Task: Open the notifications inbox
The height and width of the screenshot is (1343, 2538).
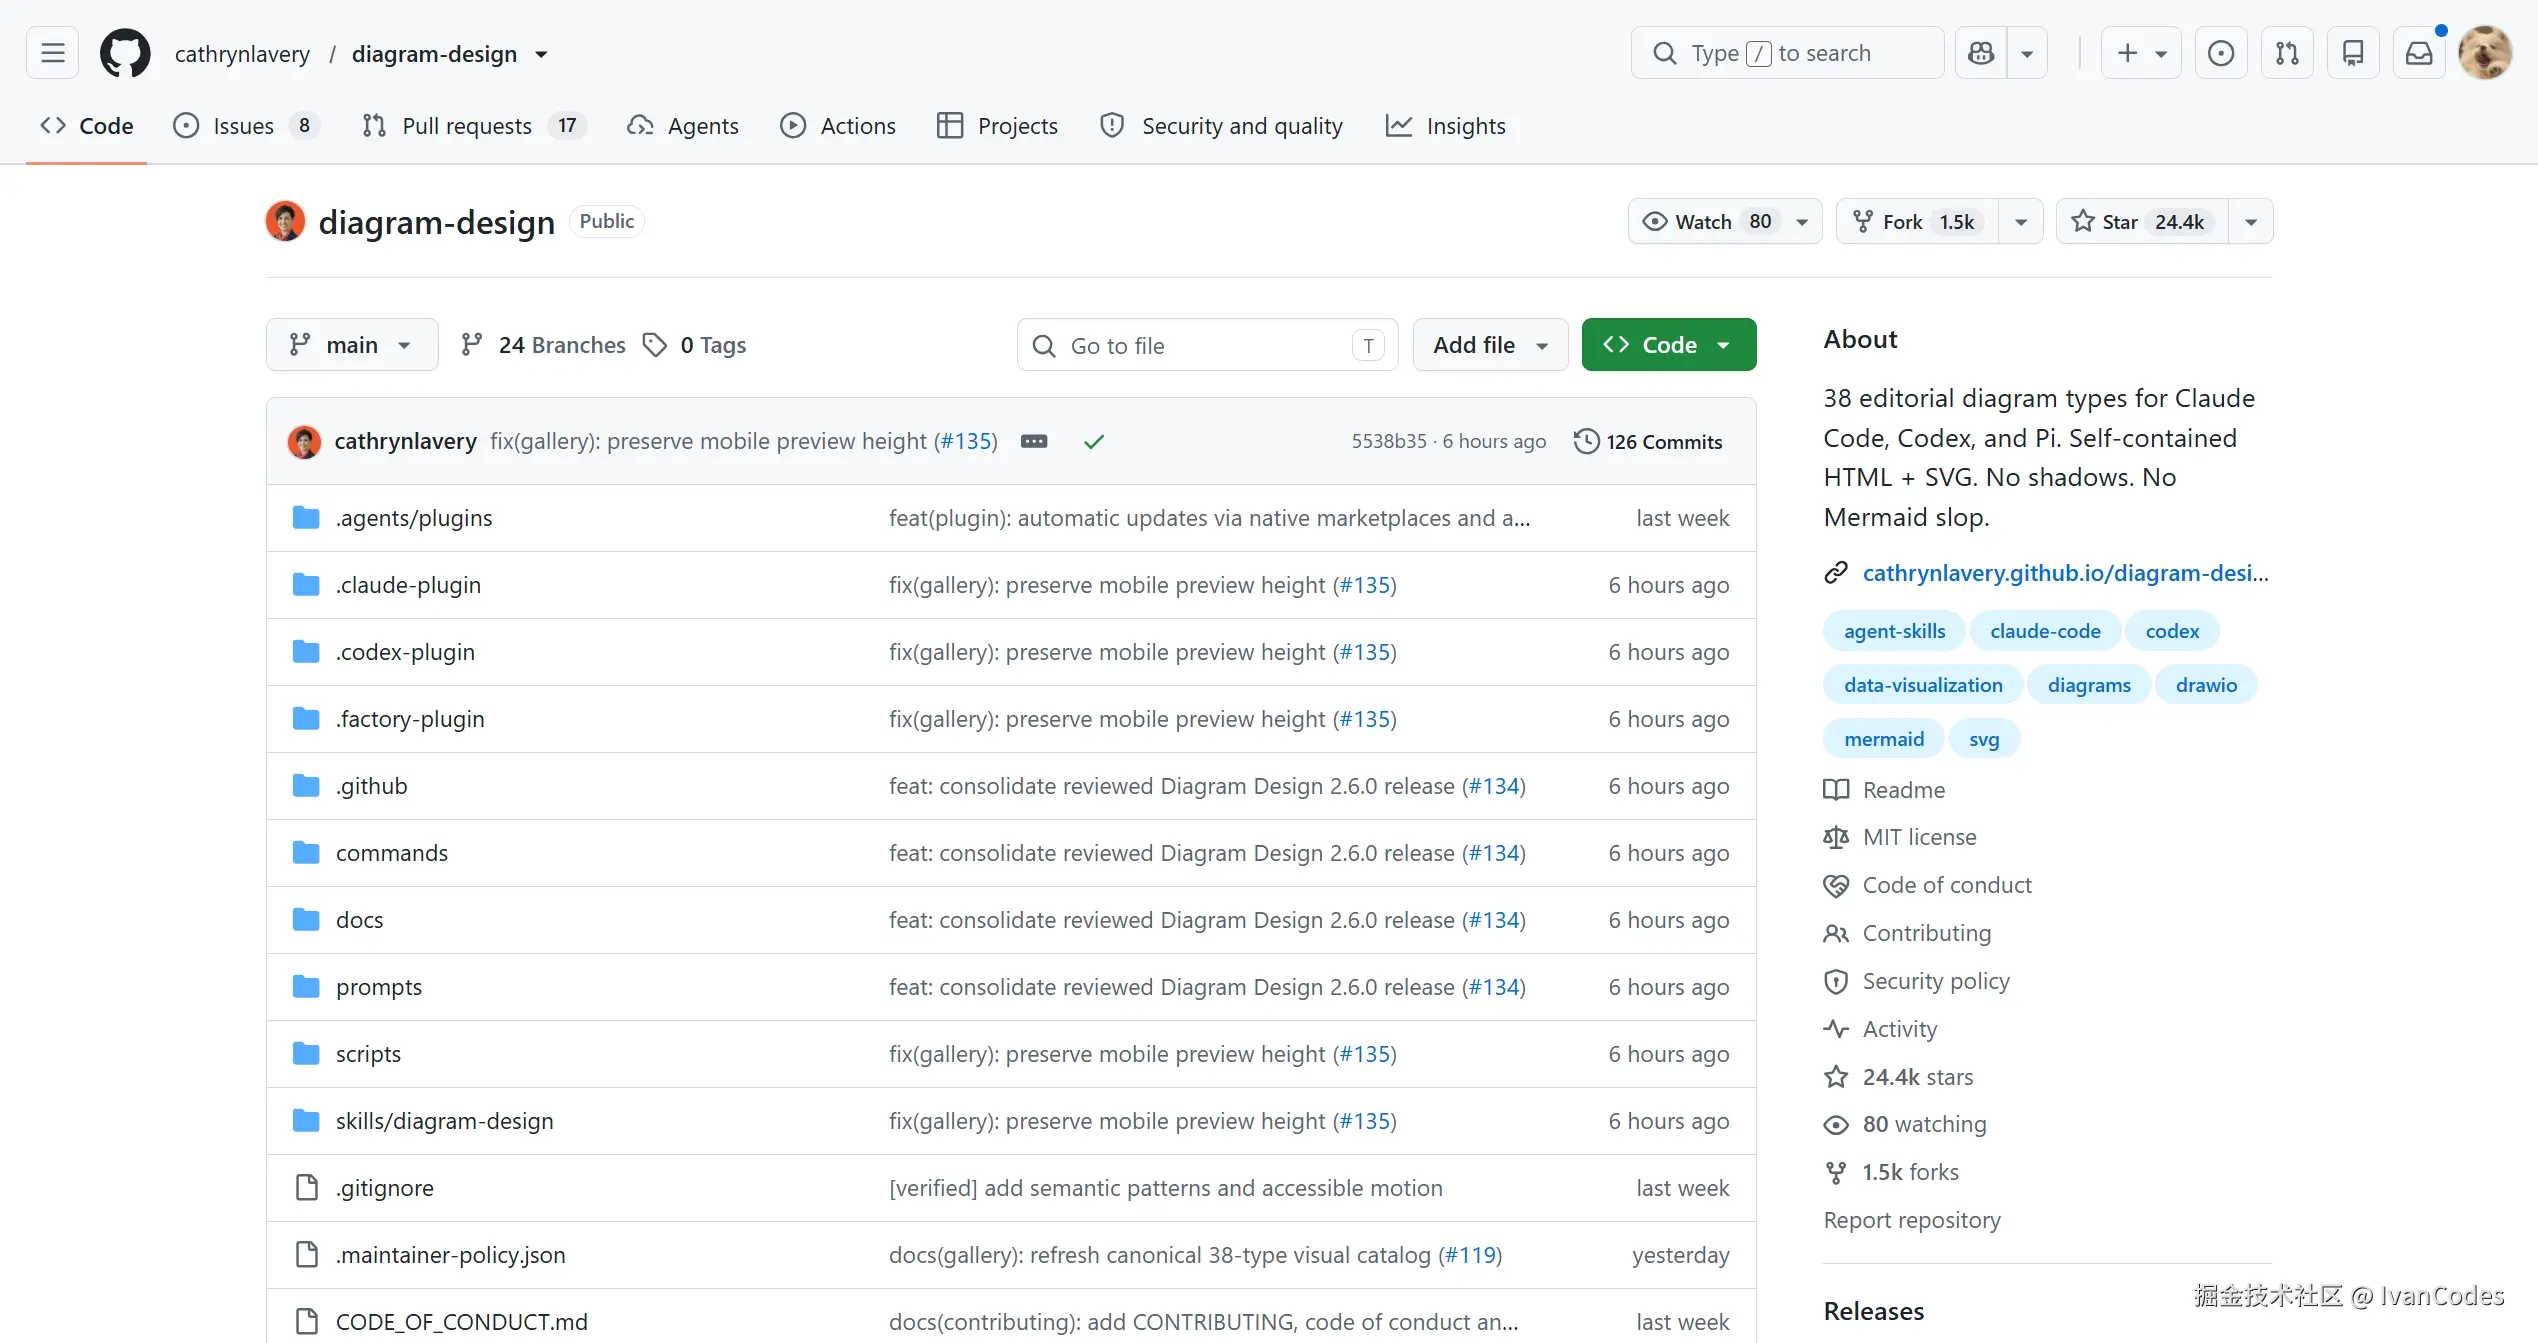Action: [x=2419, y=53]
